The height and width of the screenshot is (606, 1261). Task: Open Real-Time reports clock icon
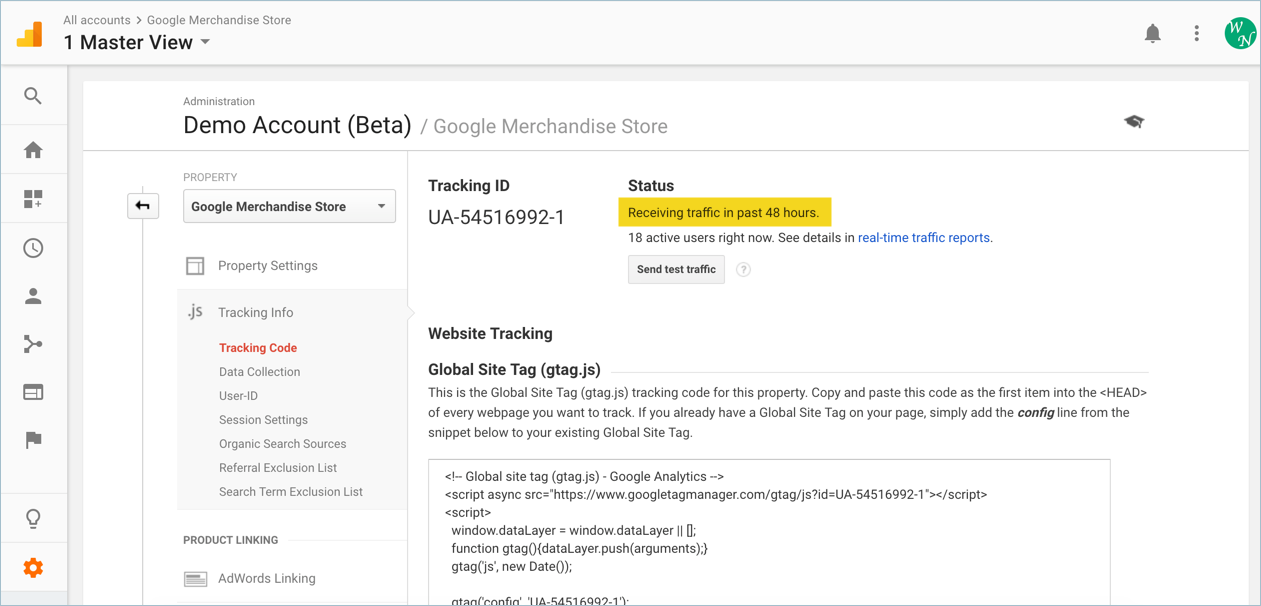[33, 248]
